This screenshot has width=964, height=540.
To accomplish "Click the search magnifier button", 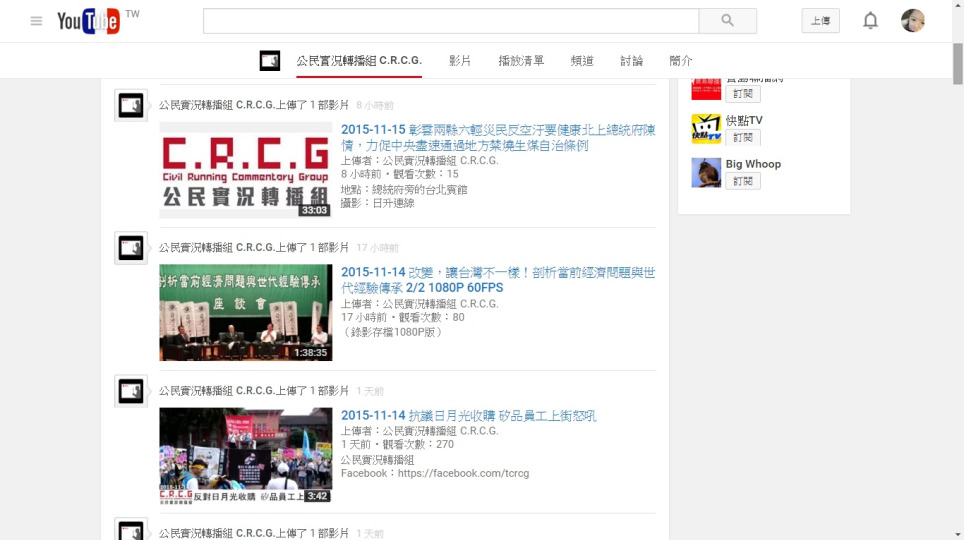I will click(x=727, y=21).
